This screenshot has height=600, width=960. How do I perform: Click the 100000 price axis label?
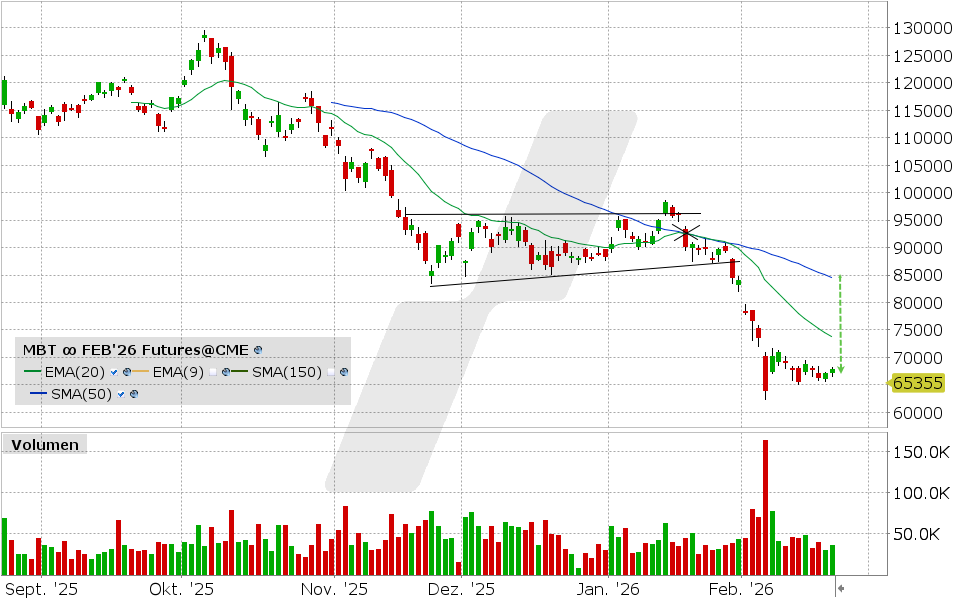pos(921,193)
